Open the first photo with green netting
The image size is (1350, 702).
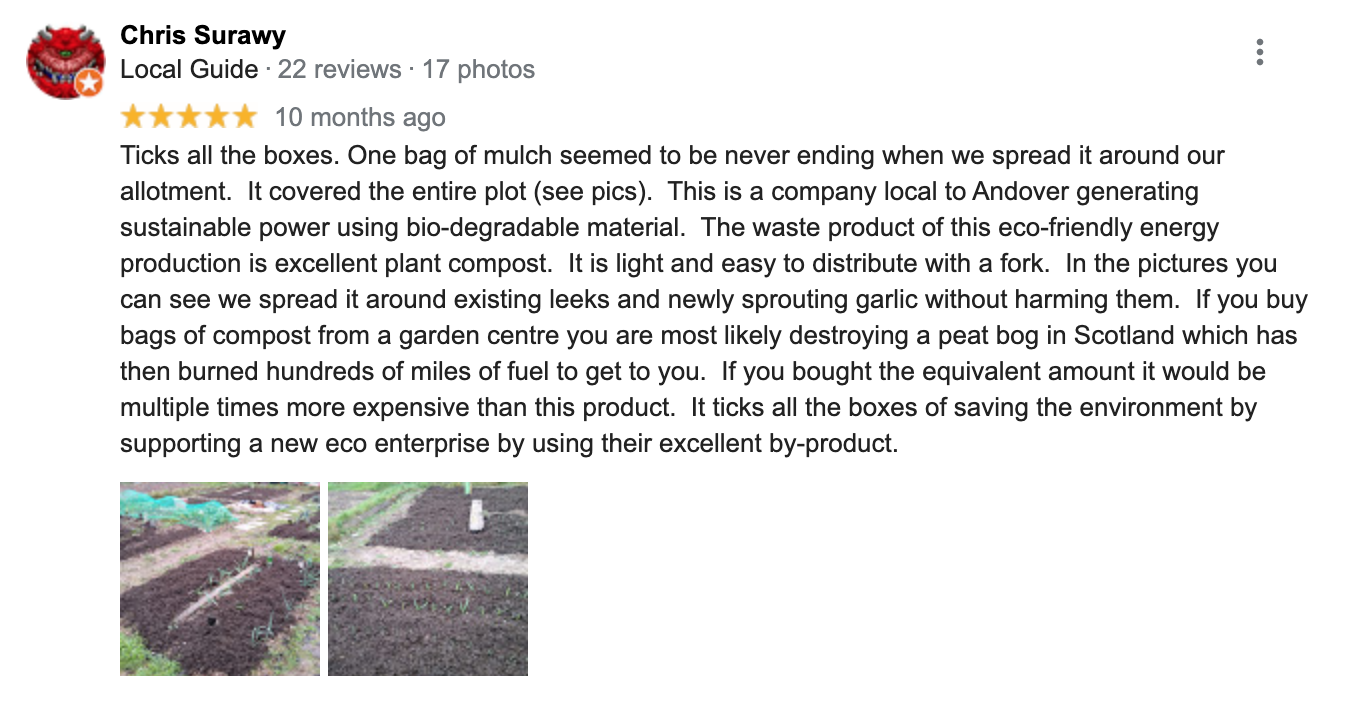pos(220,579)
